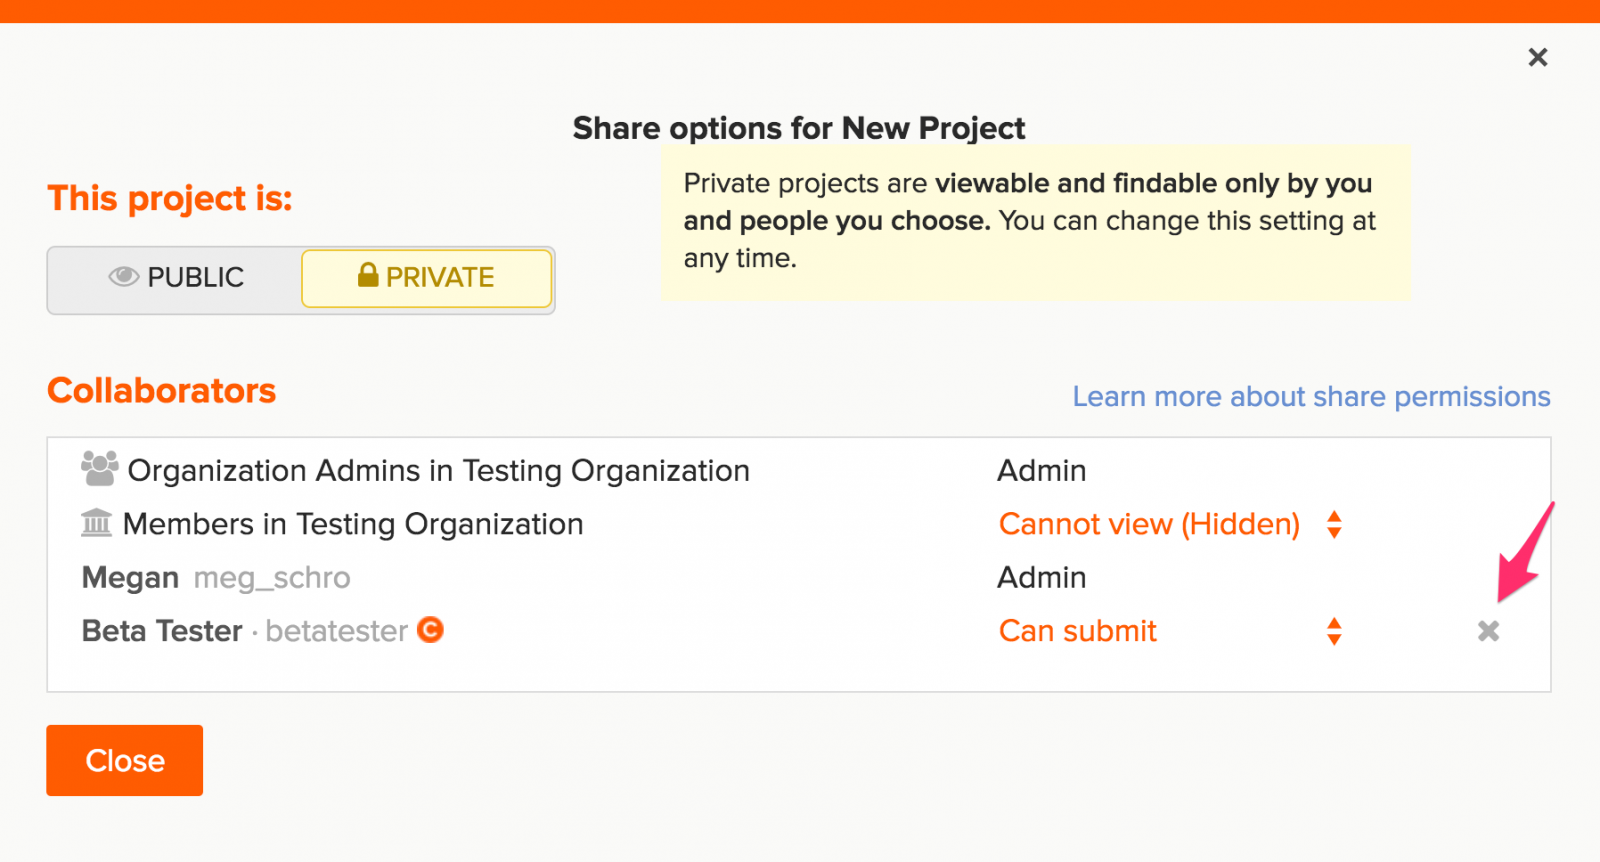Click Members in Testing Organization text
Image resolution: width=1600 pixels, height=862 pixels.
(352, 524)
